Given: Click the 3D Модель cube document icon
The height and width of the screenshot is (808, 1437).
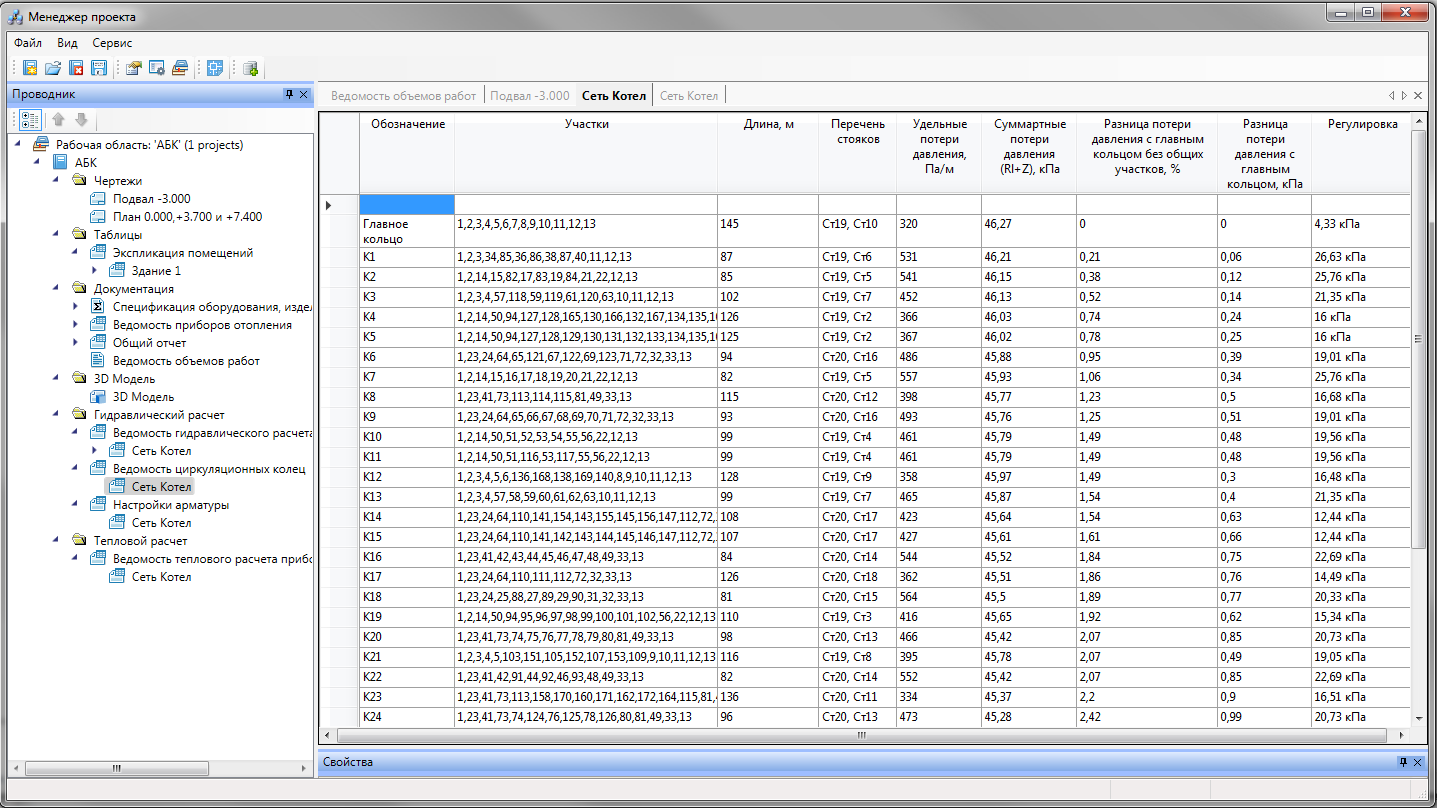Looking at the screenshot, I should point(98,397).
